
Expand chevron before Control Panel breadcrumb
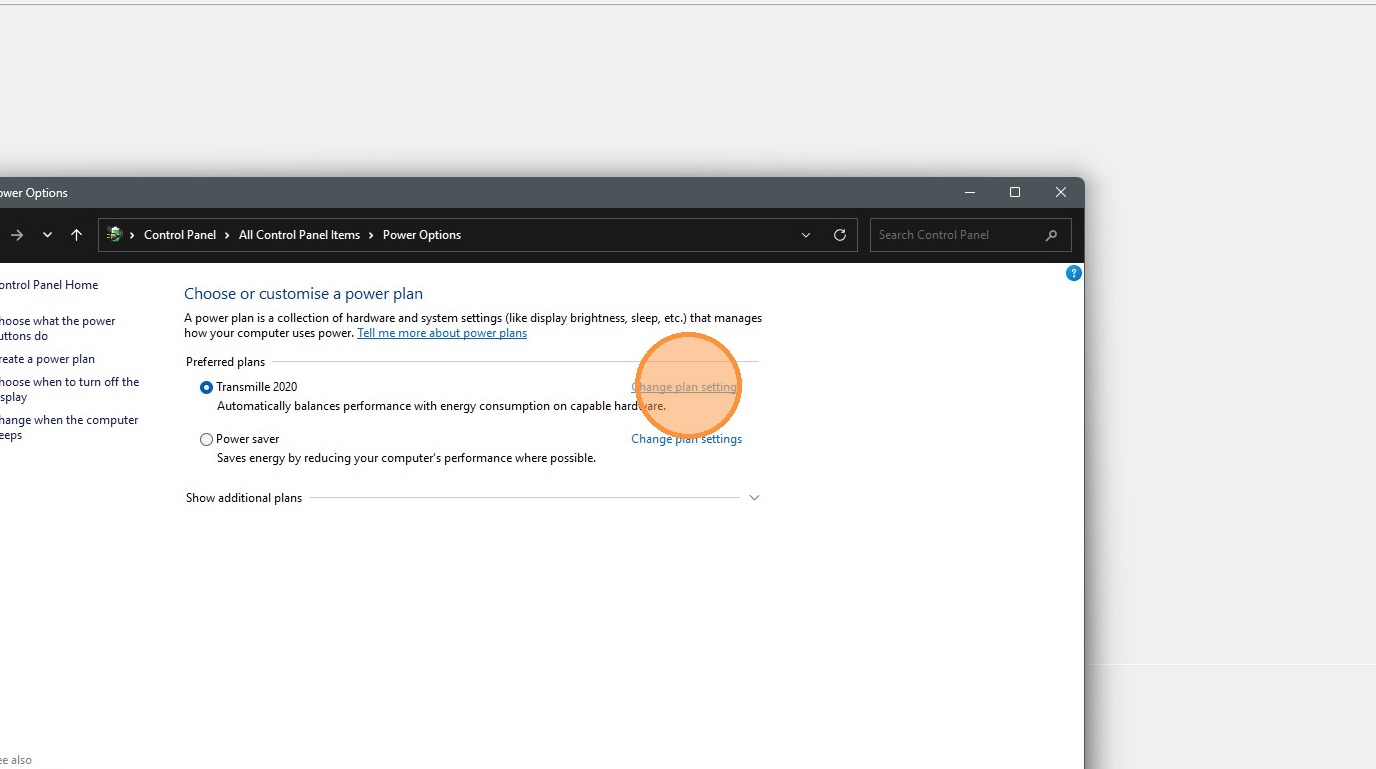tap(133, 235)
